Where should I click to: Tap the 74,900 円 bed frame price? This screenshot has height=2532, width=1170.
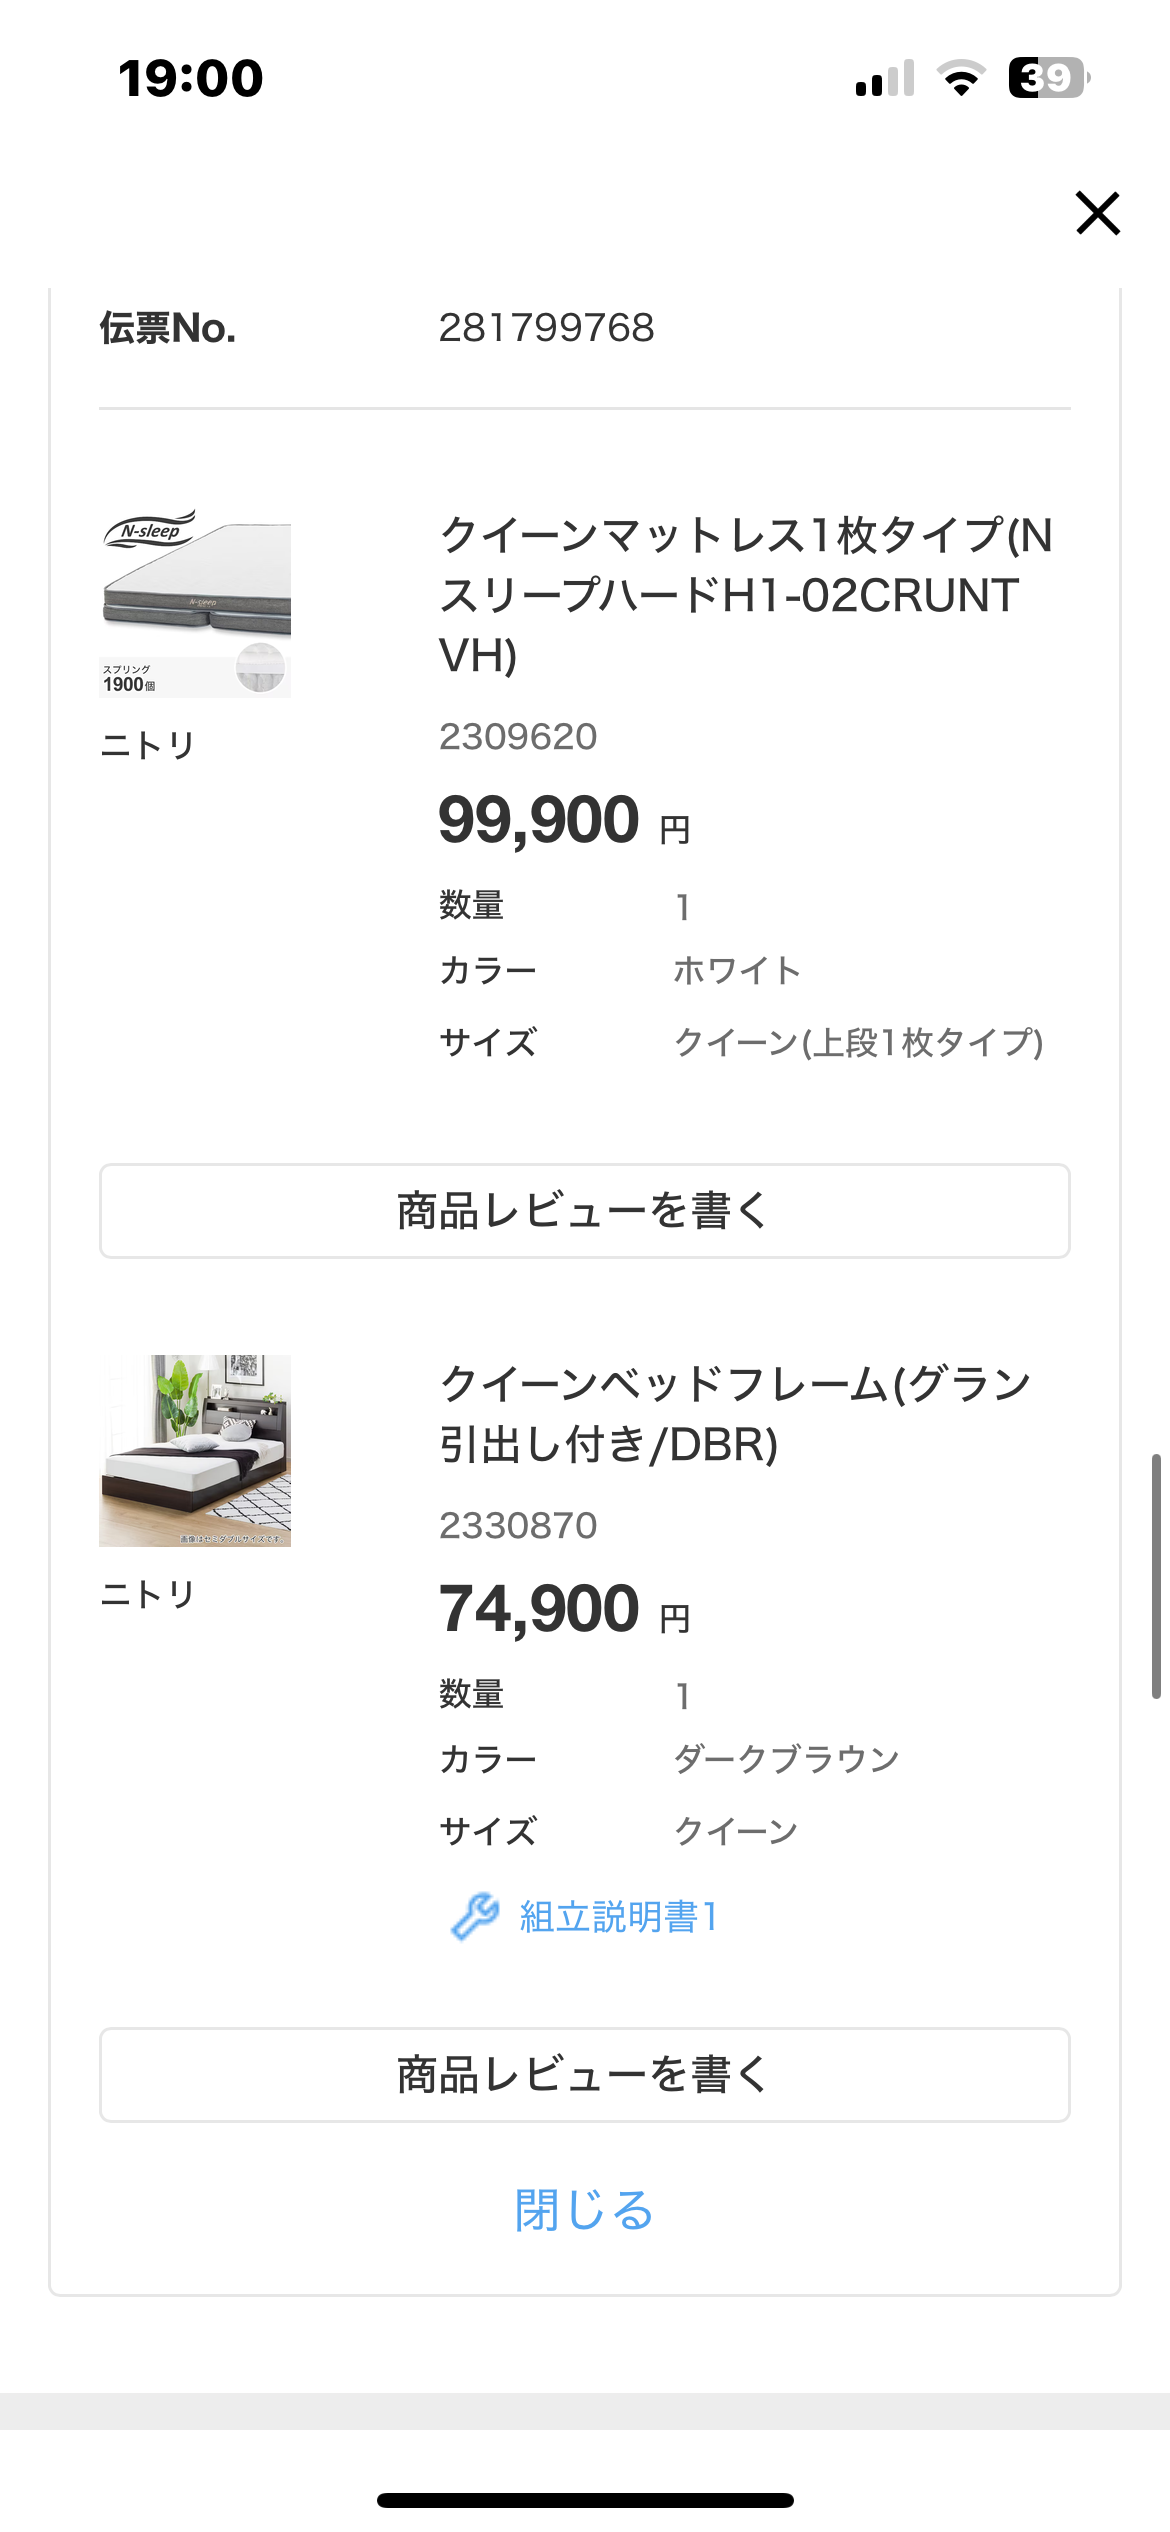564,1609
